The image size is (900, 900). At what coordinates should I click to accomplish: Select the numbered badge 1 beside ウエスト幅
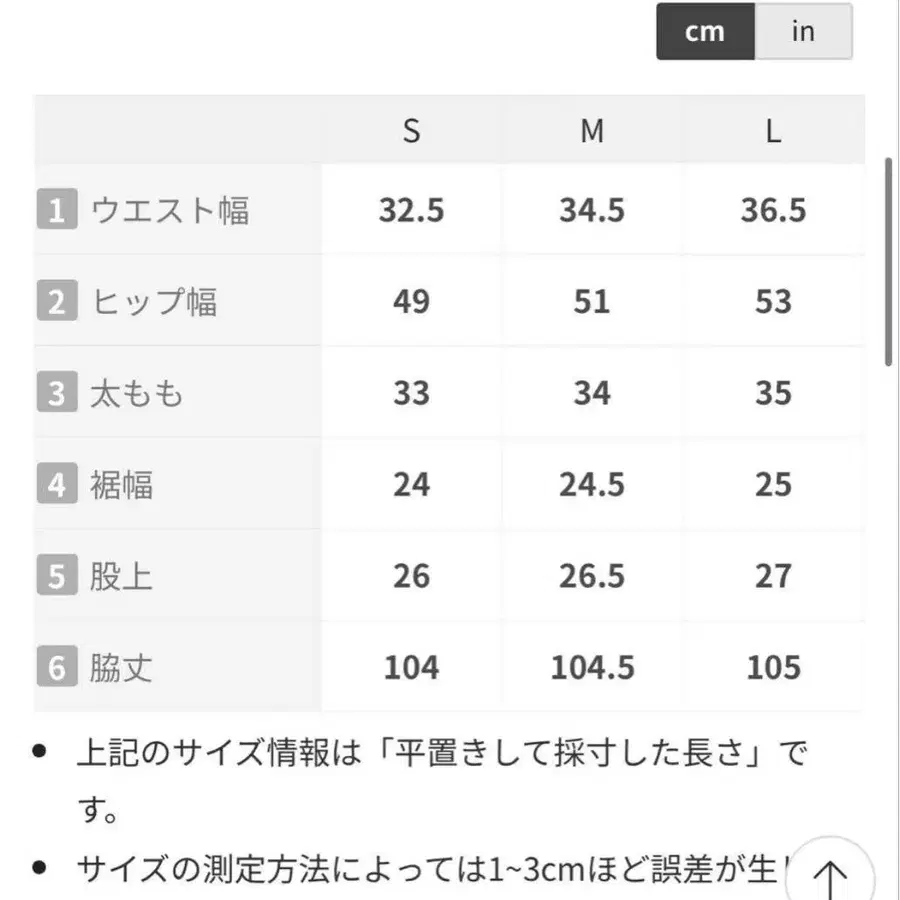(57, 209)
